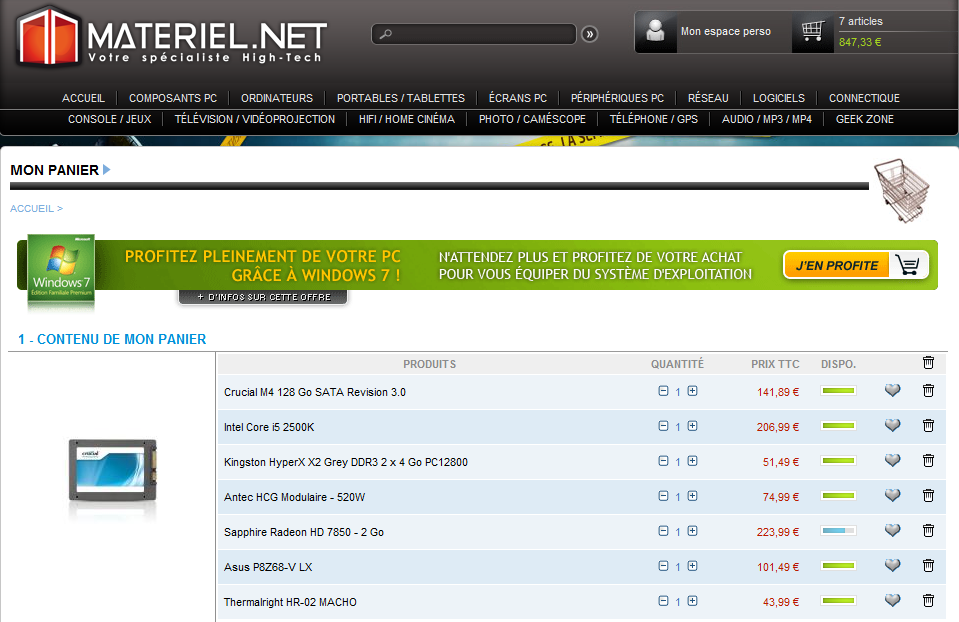The width and height of the screenshot is (959, 622).
Task: Add Antec HCG Modulaire to wishlist heart
Action: click(x=893, y=496)
